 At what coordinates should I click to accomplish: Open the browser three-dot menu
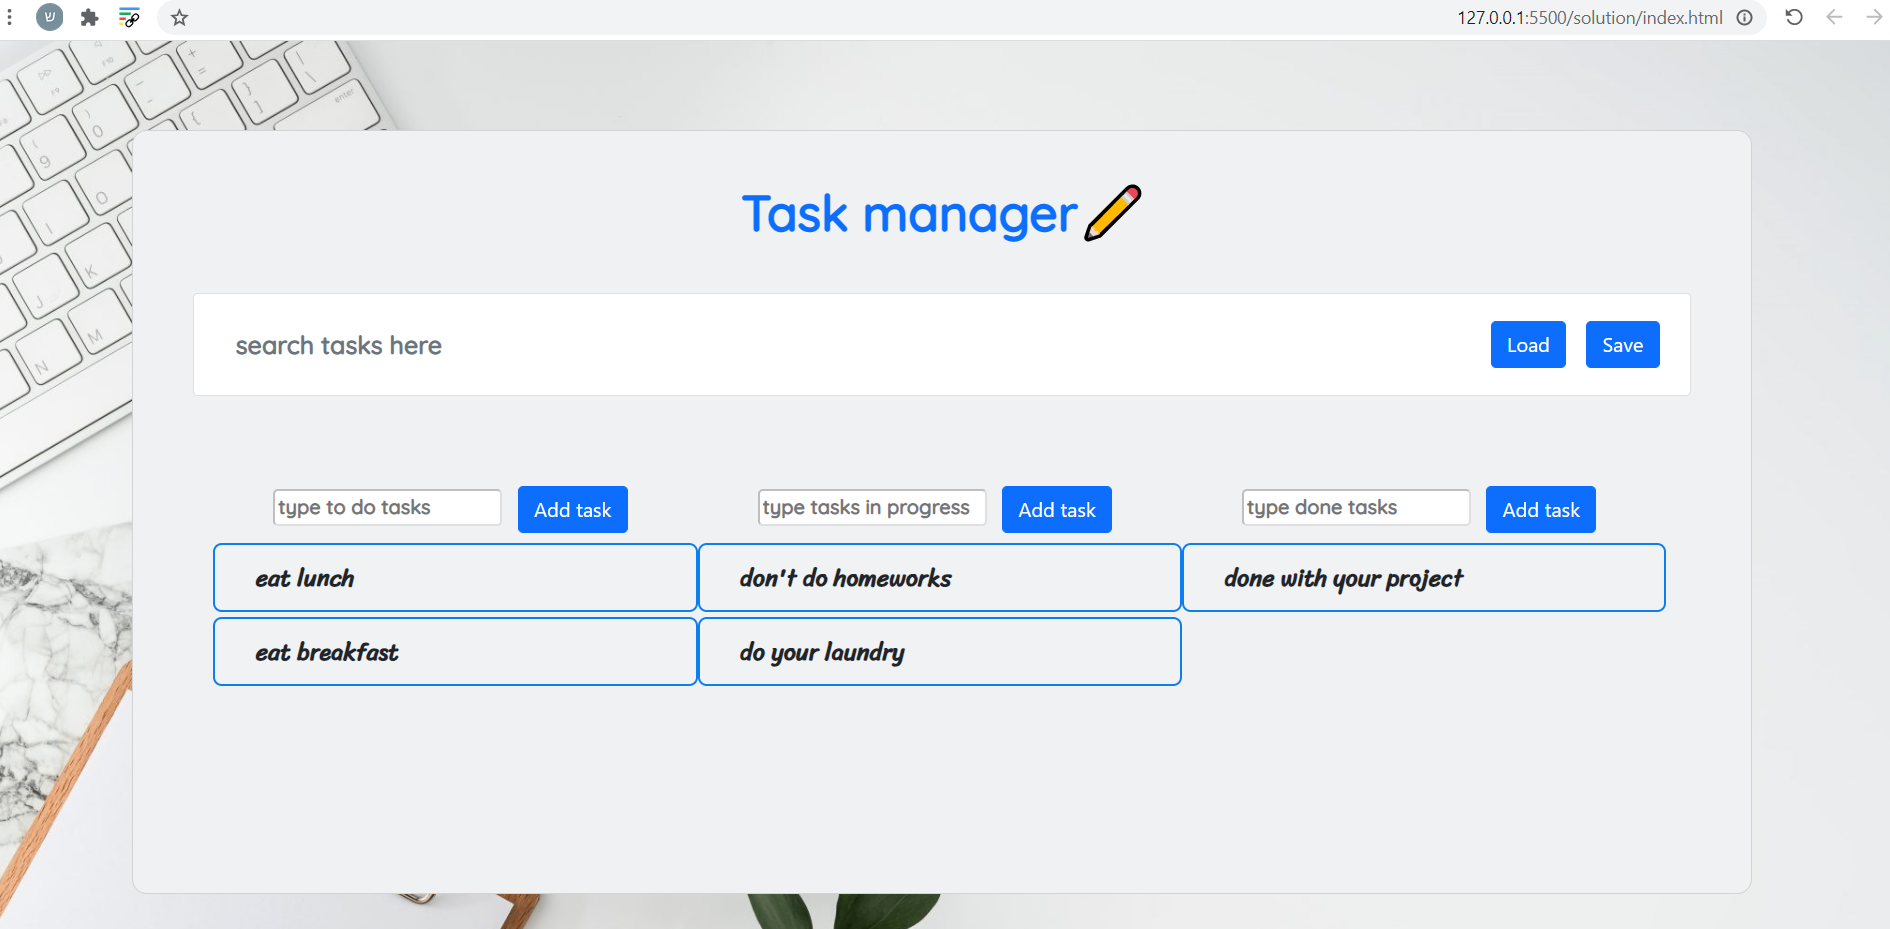pyautogui.click(x=11, y=17)
